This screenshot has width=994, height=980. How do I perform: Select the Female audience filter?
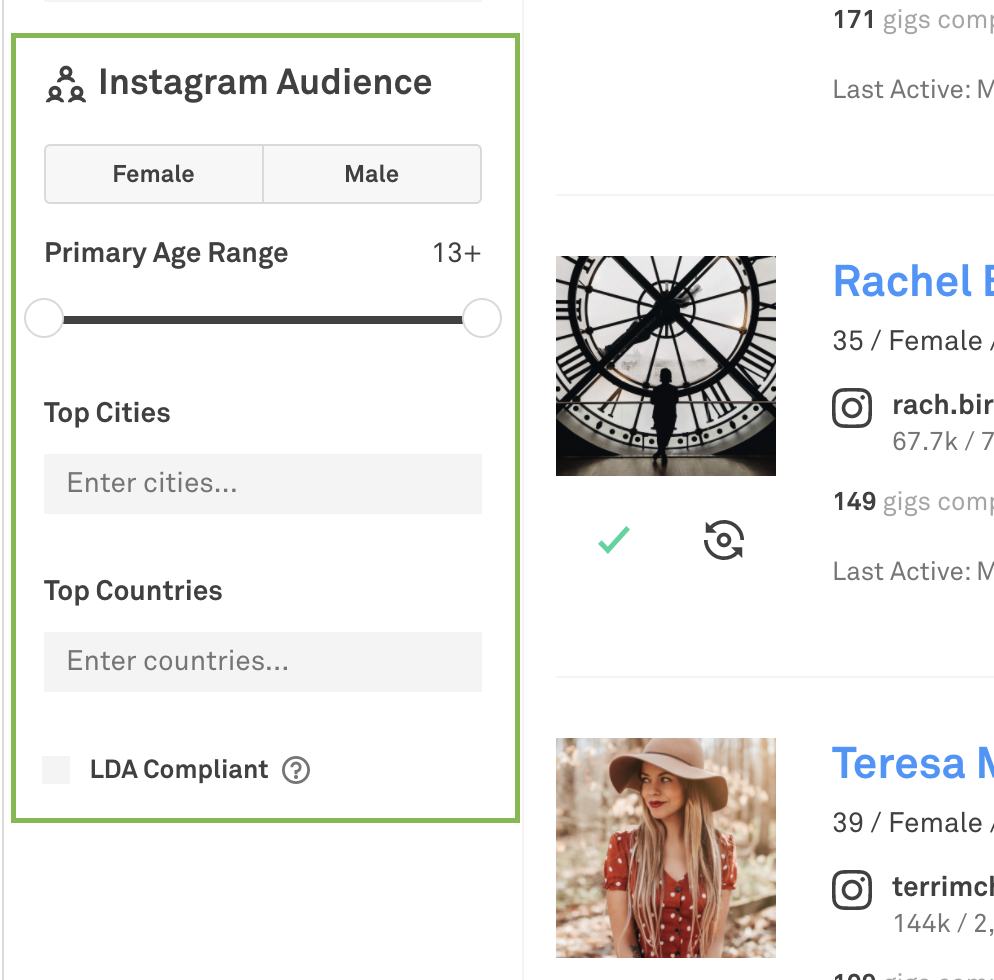tap(153, 174)
